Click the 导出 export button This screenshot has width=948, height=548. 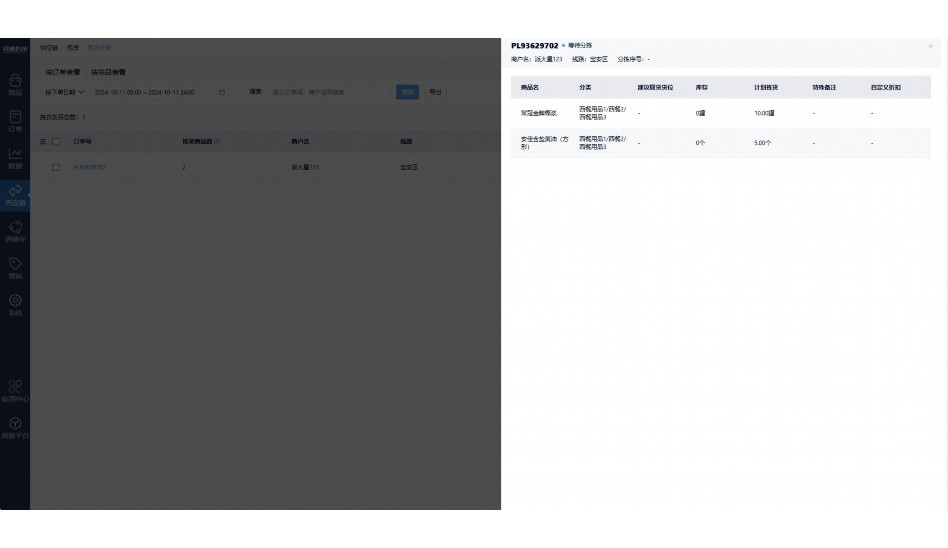(435, 92)
